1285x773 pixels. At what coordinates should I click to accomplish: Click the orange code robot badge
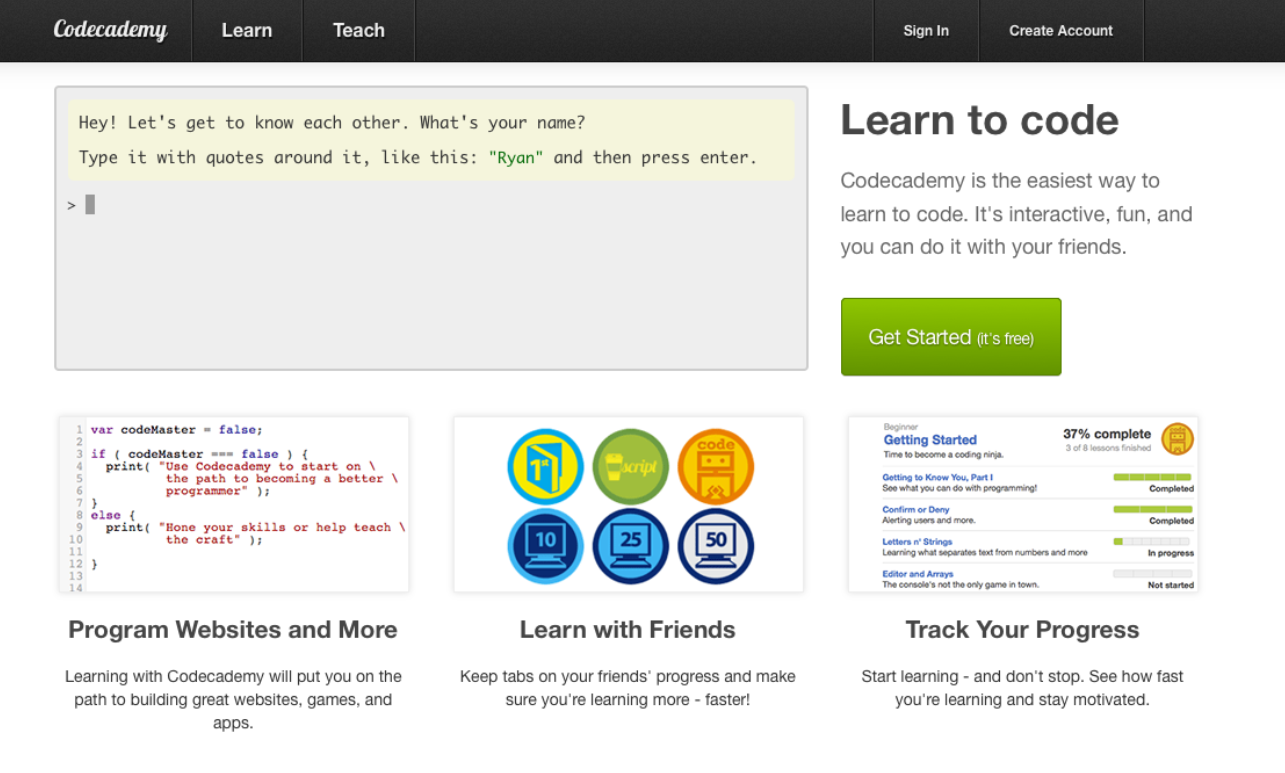[716, 466]
